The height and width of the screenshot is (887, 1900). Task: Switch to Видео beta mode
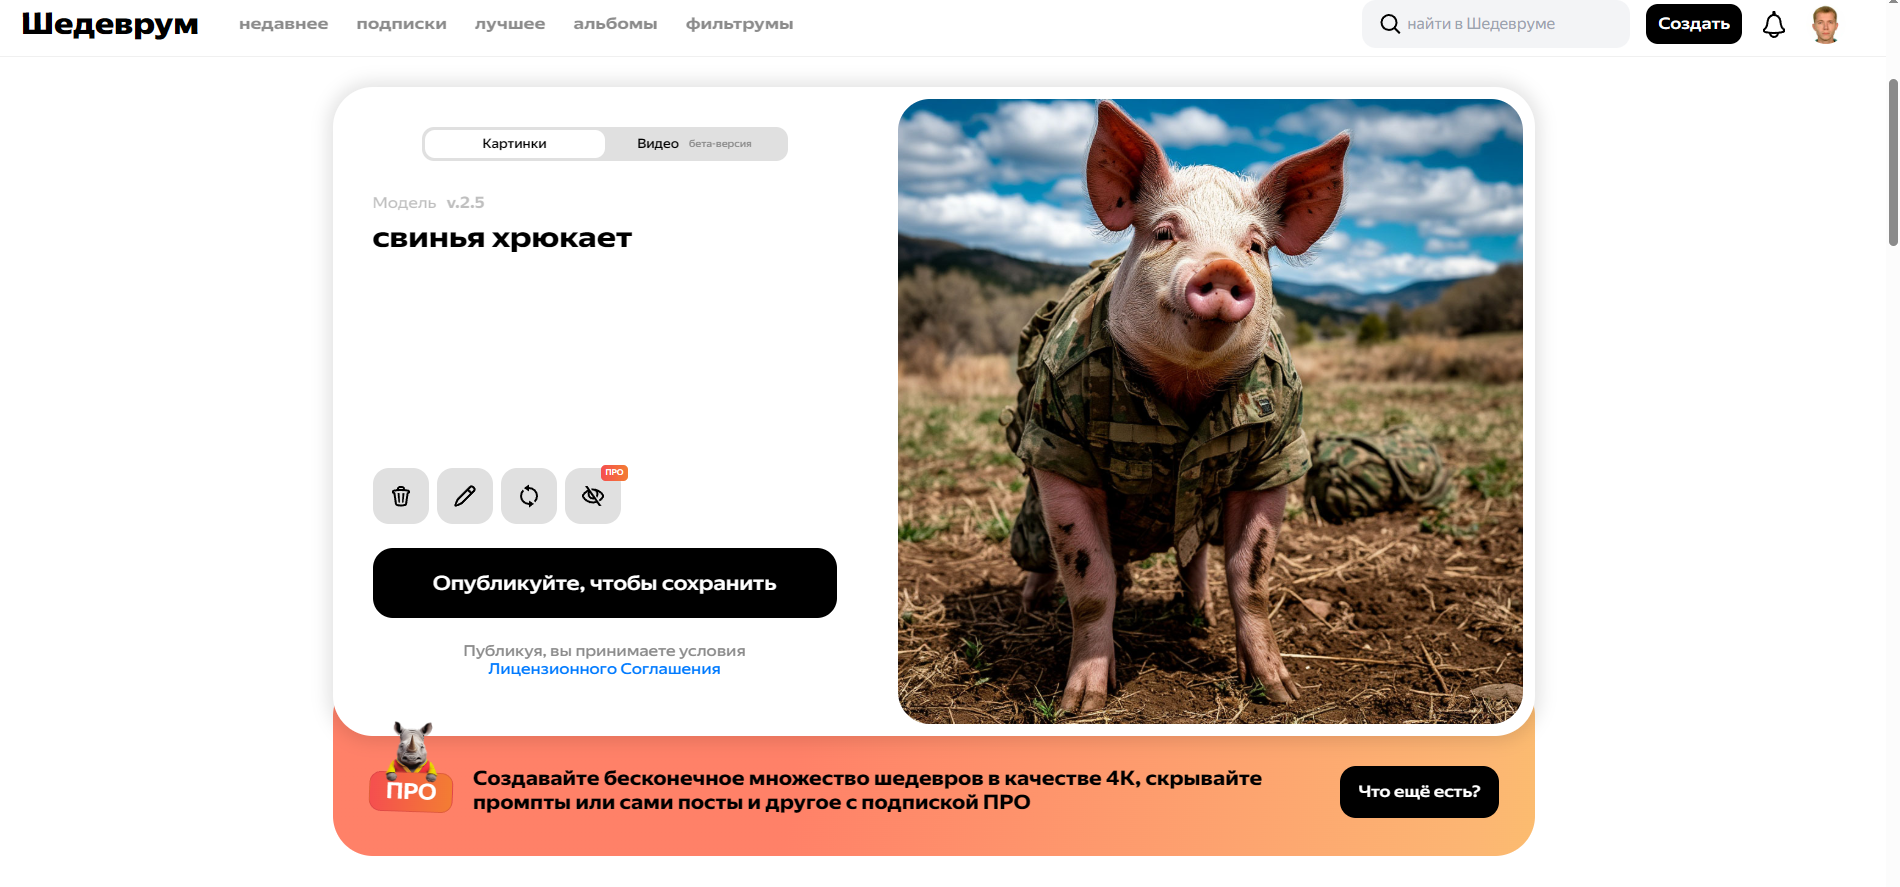(x=695, y=144)
